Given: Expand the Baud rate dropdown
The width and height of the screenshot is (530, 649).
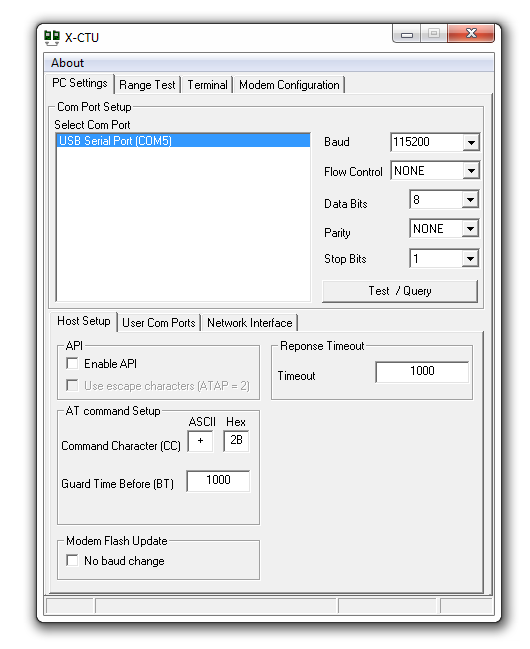Looking at the screenshot, I should pos(471,142).
